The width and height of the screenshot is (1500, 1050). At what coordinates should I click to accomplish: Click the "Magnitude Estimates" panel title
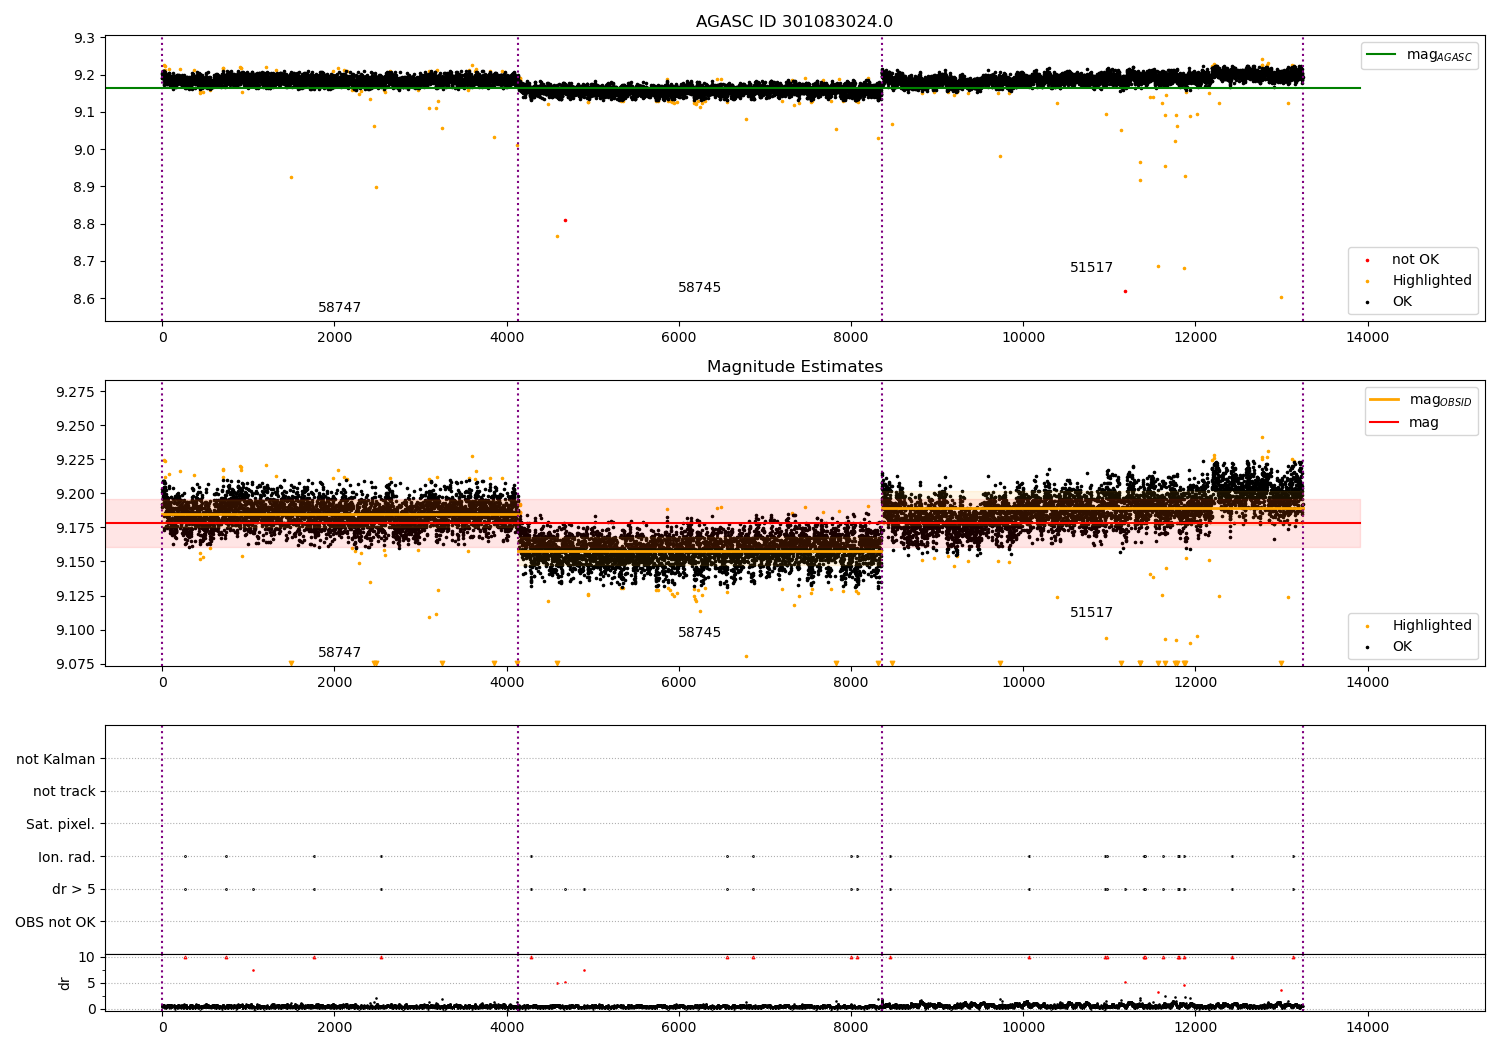pyautogui.click(x=794, y=367)
